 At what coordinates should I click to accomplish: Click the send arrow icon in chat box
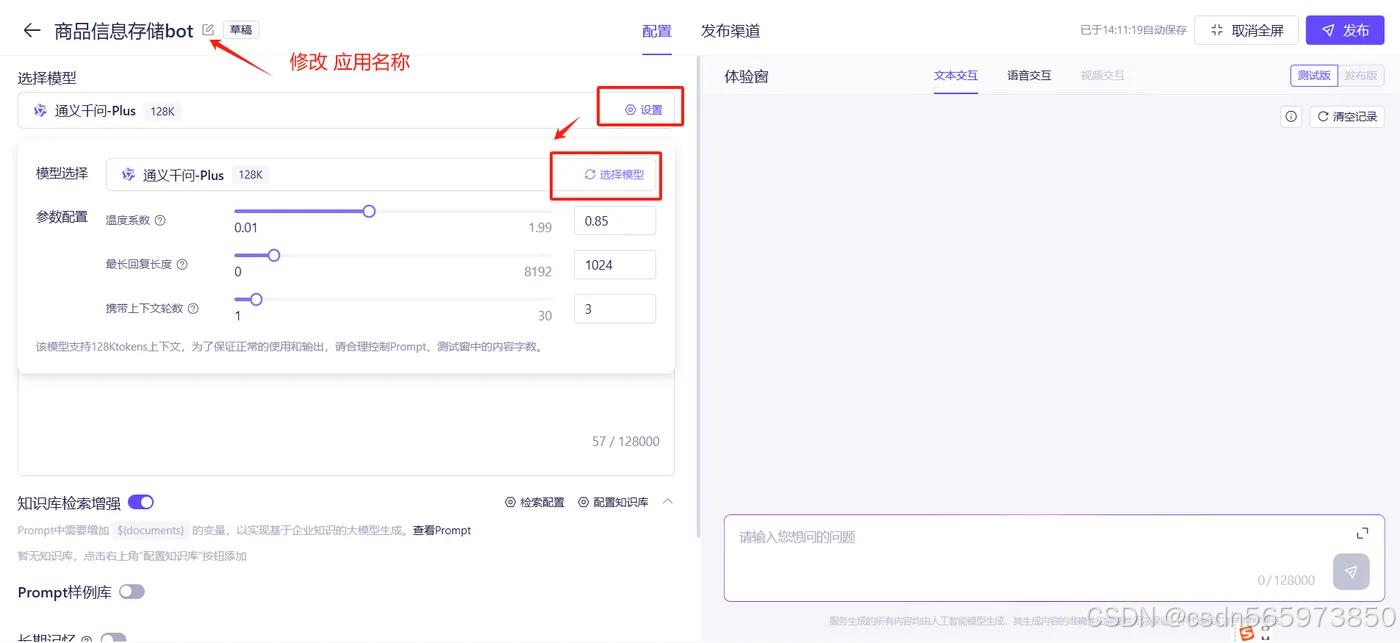[1351, 571]
